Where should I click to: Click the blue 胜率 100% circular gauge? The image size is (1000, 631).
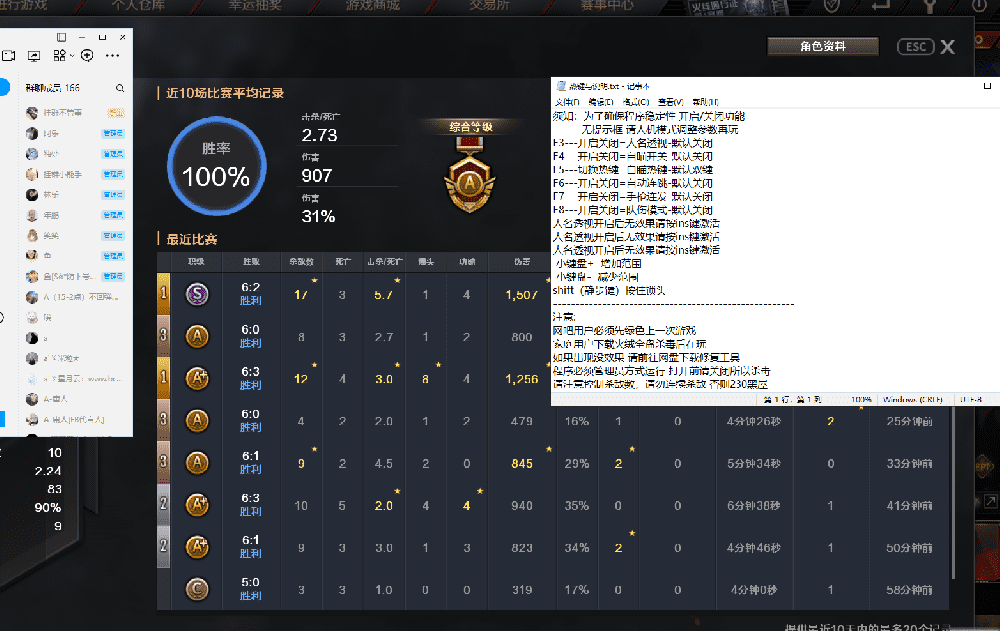tap(216, 161)
